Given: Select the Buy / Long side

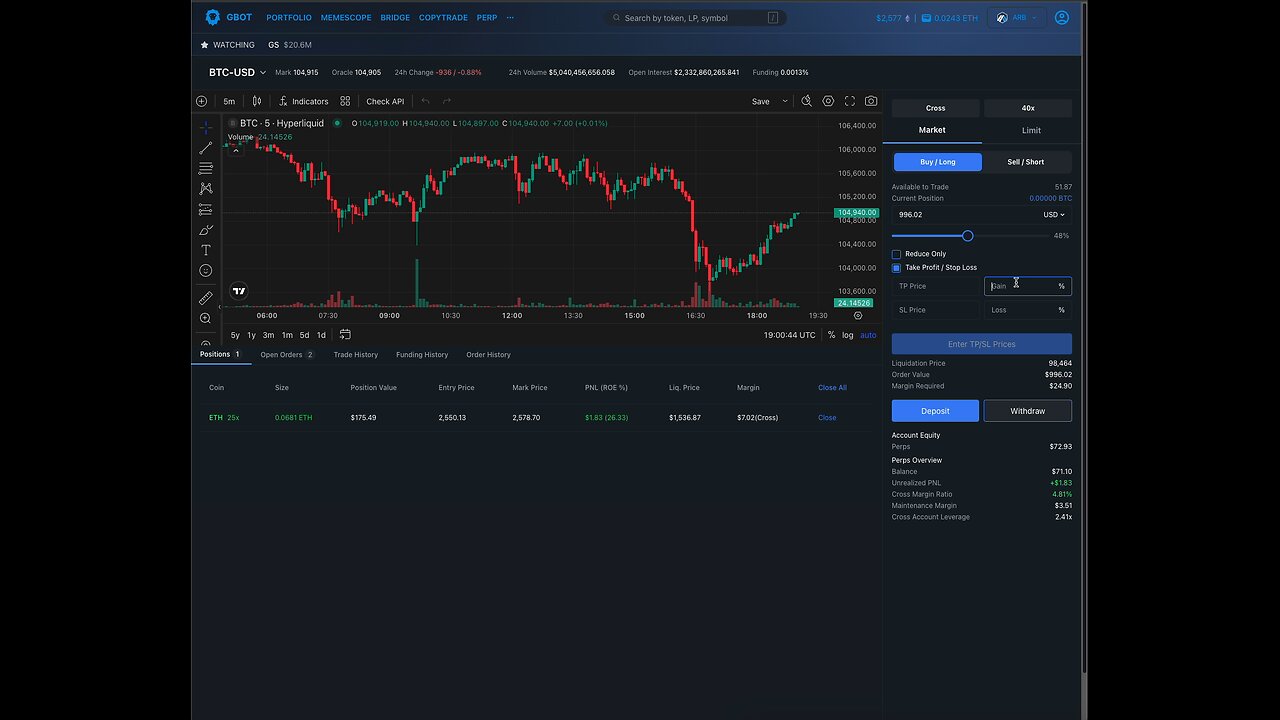Looking at the screenshot, I should pyautogui.click(x=937, y=162).
